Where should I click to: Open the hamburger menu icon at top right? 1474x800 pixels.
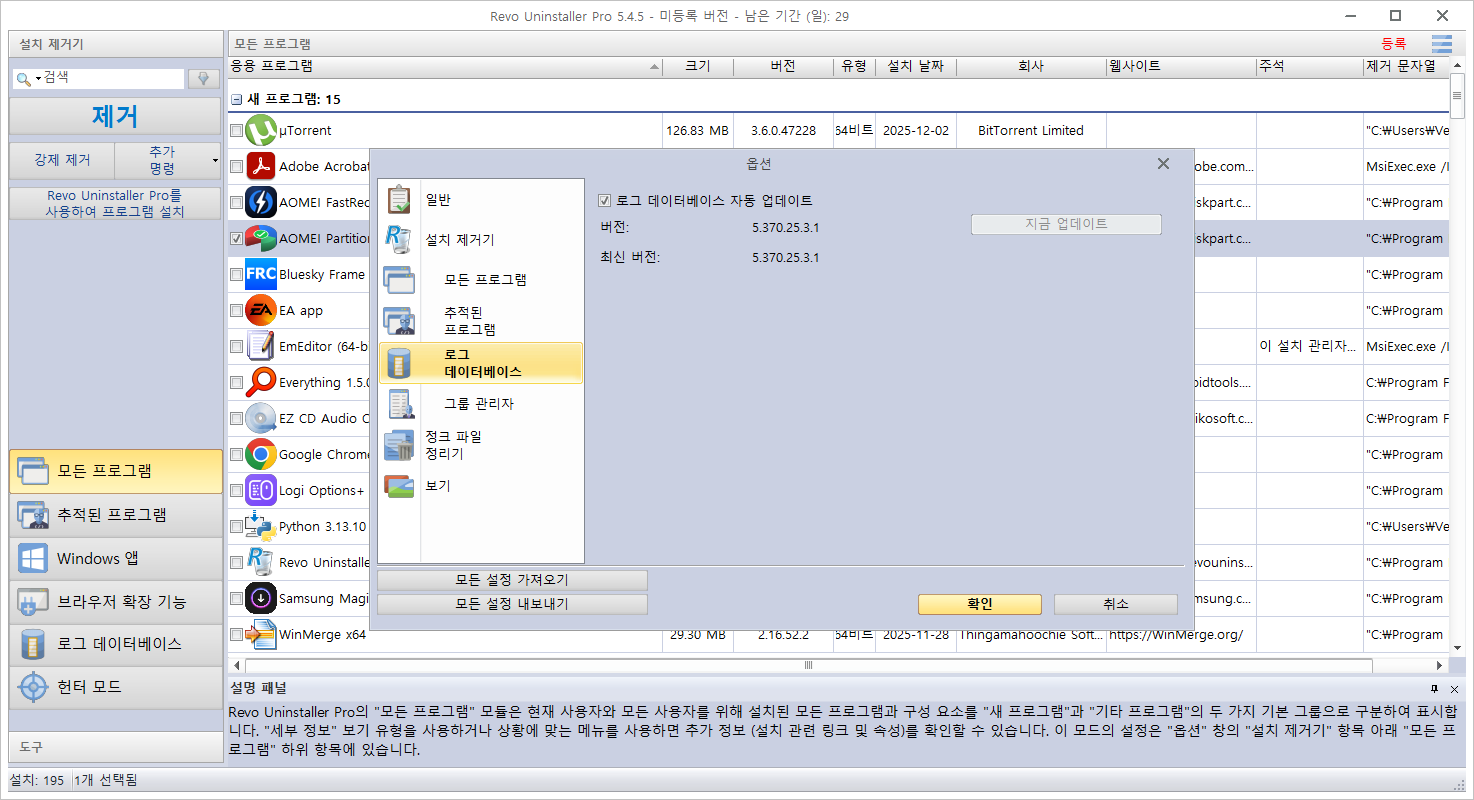pos(1441,44)
